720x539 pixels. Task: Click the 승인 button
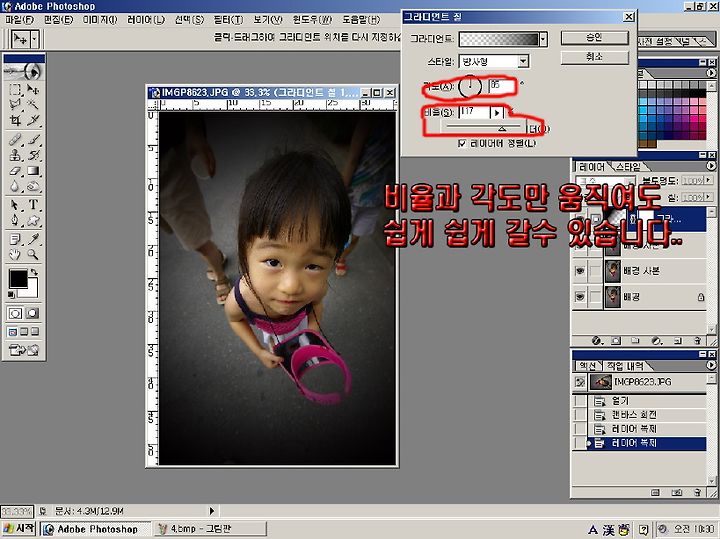tap(594, 37)
